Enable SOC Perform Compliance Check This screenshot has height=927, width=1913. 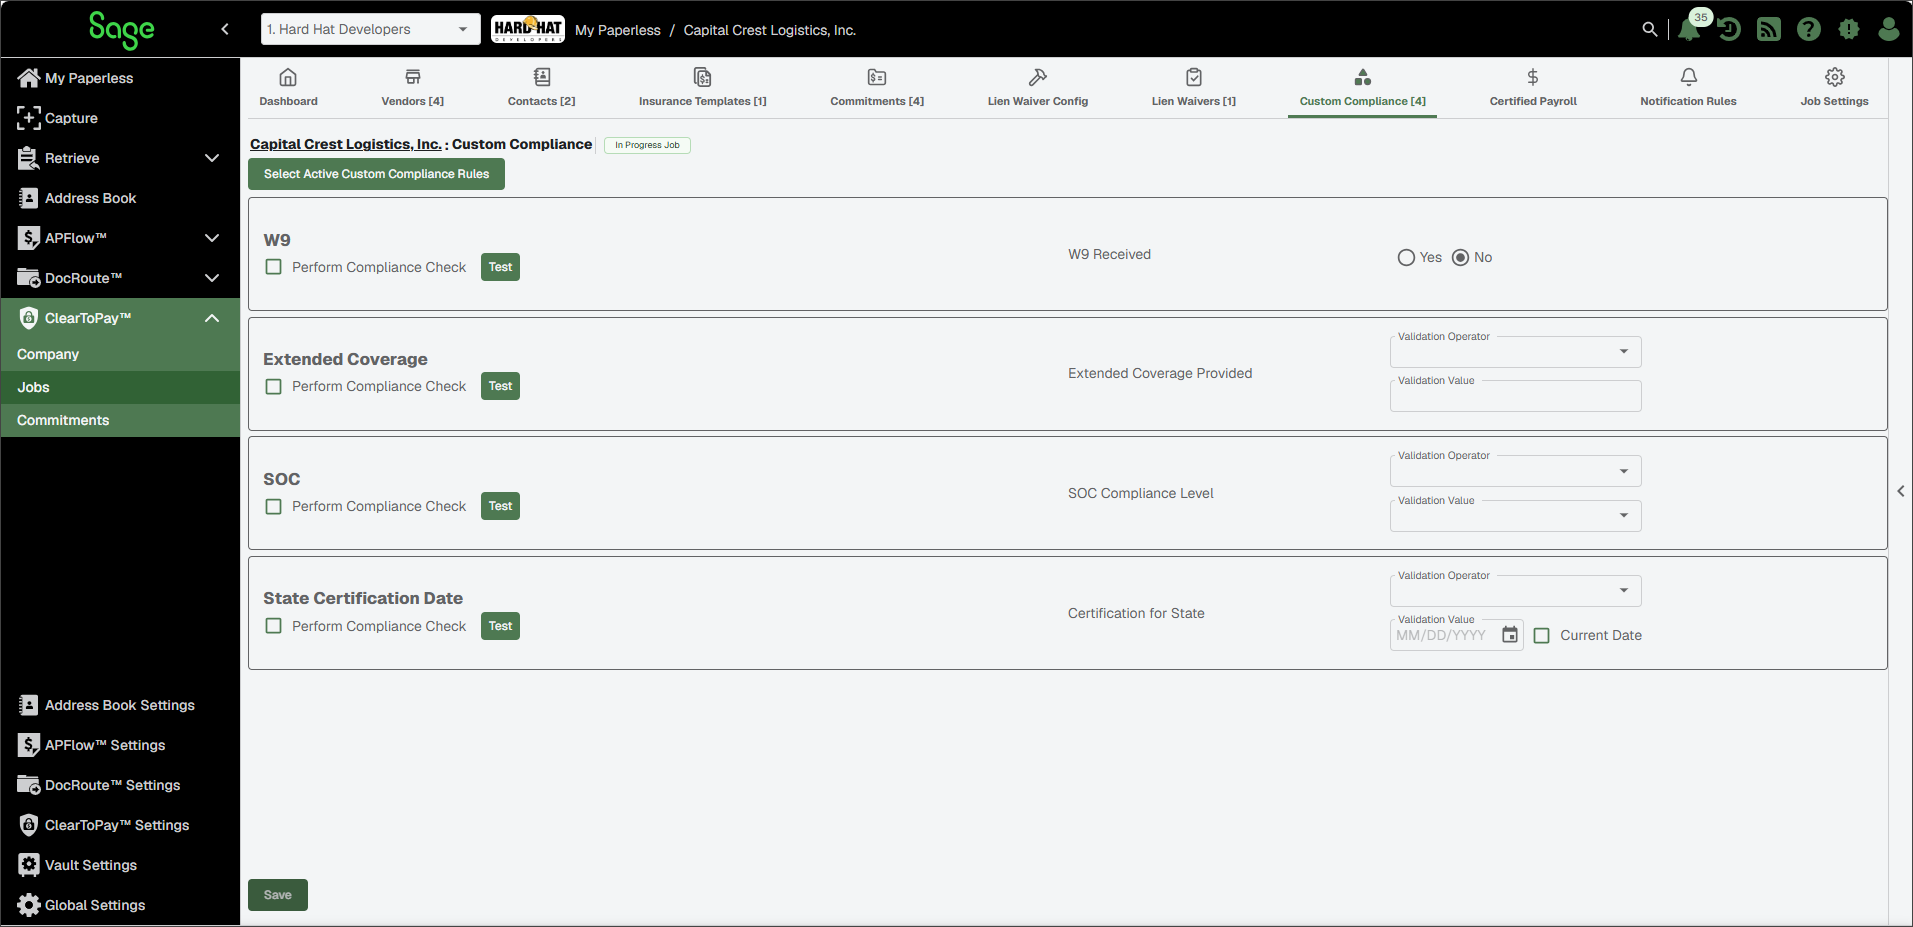(273, 507)
